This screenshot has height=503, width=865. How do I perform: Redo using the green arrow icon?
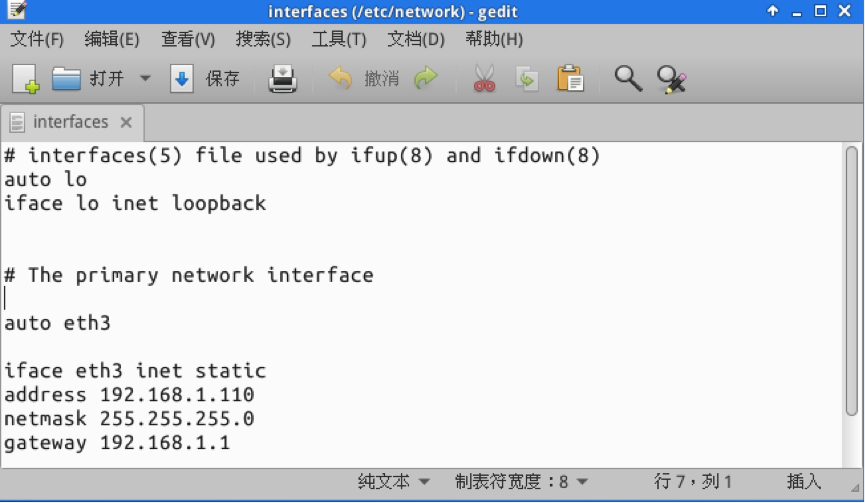[x=426, y=78]
